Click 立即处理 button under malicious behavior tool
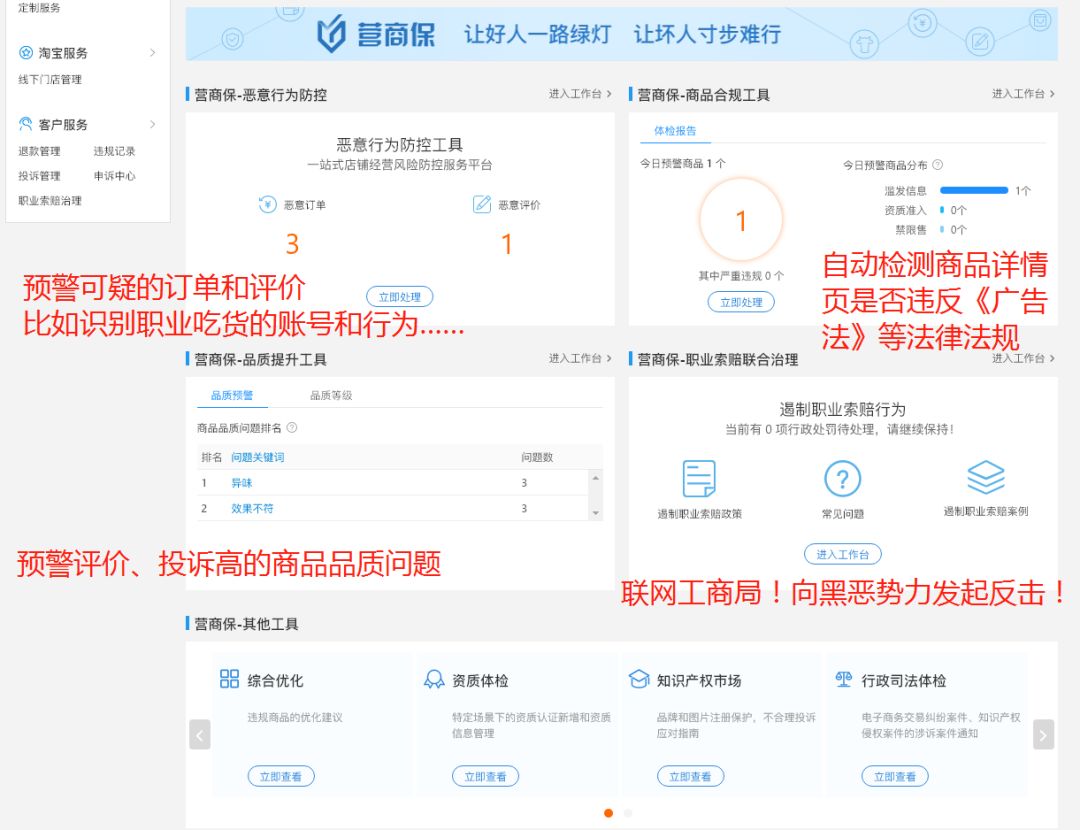1080x830 pixels. 399,297
